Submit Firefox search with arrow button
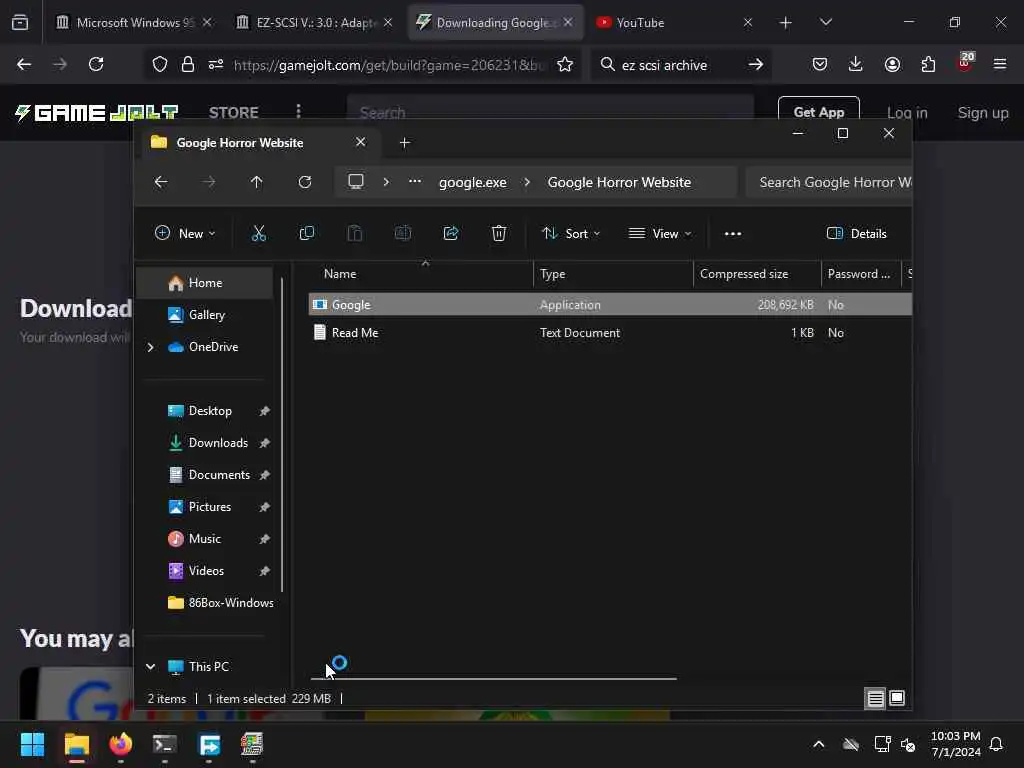Viewport: 1024px width, 768px height. pos(756,64)
